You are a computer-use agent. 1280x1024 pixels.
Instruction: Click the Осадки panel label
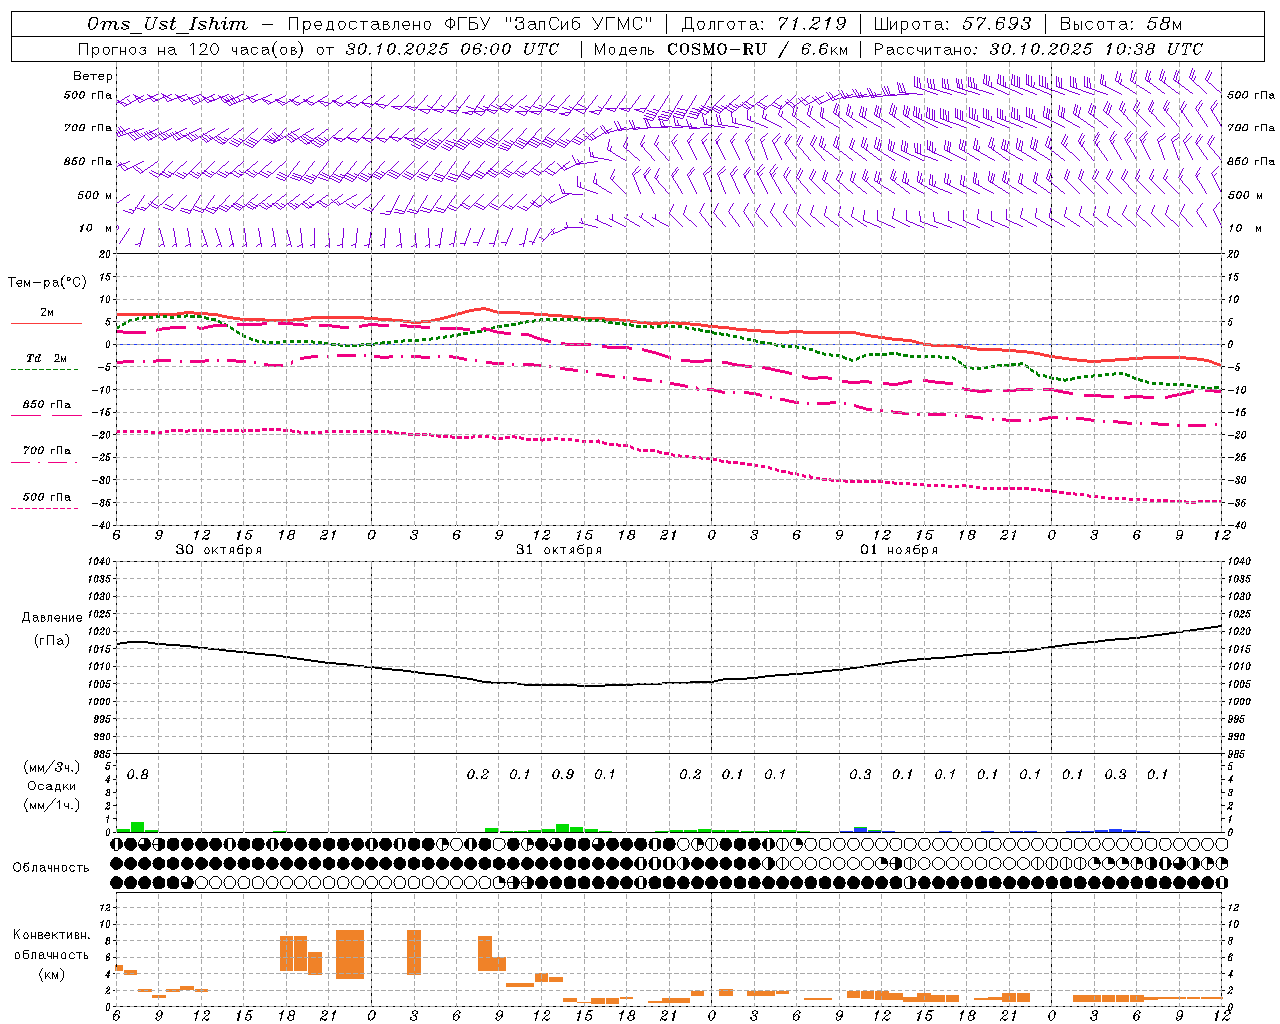click(52, 786)
